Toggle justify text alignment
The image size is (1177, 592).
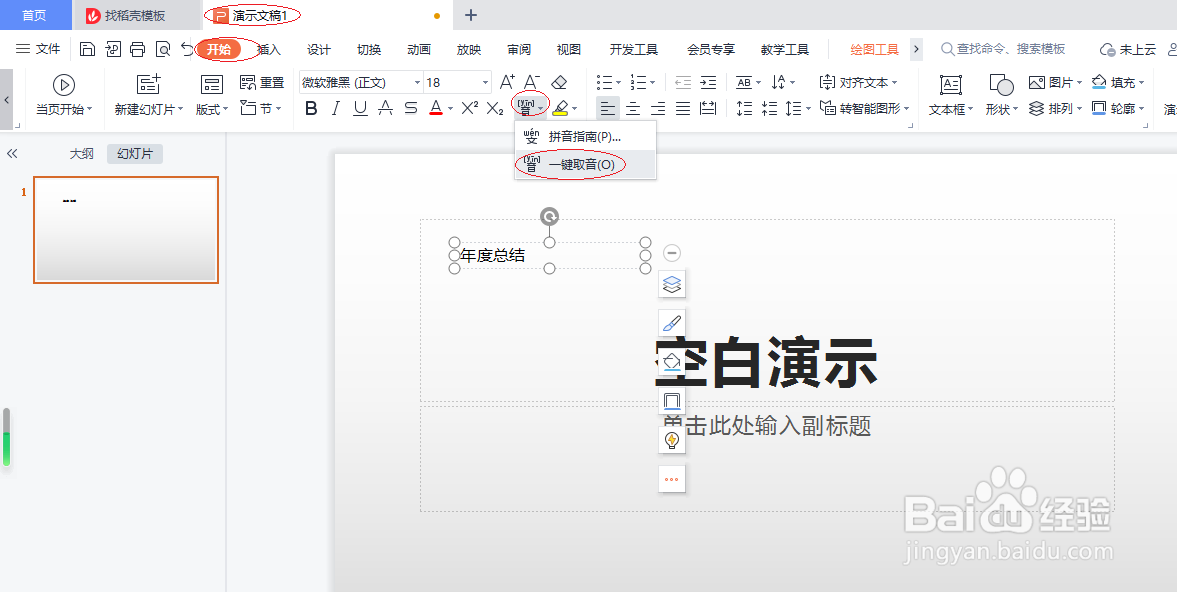click(x=683, y=109)
